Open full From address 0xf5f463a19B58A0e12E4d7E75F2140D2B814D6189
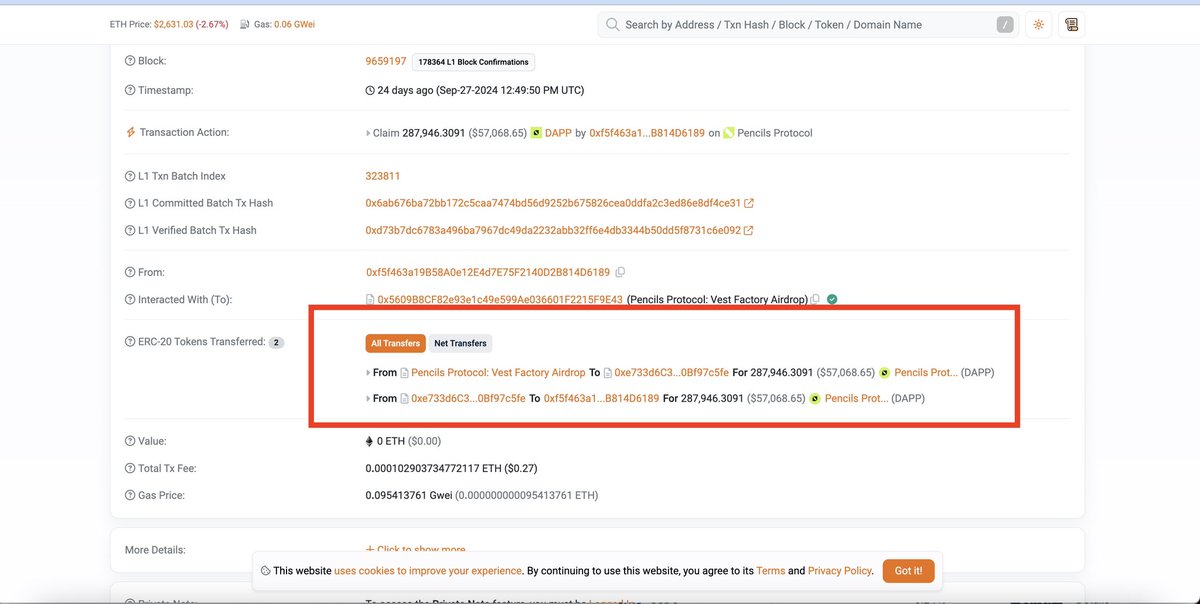This screenshot has width=1200, height=604. point(488,272)
